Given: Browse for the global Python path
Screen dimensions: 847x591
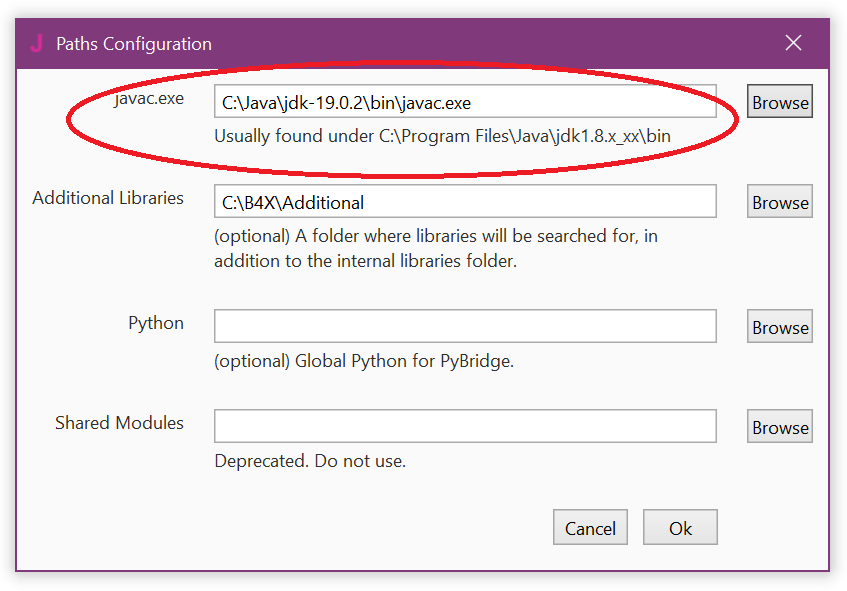Looking at the screenshot, I should 780,327.
